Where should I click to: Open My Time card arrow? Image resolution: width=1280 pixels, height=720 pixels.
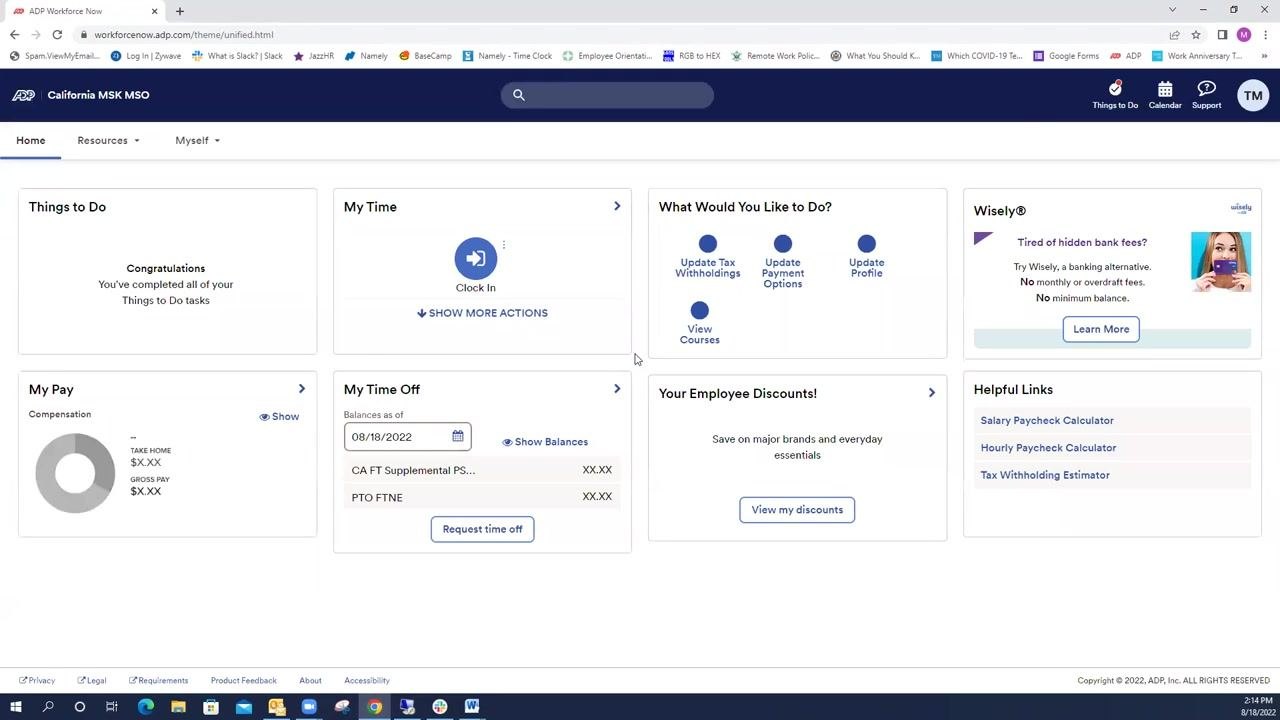[x=617, y=207]
